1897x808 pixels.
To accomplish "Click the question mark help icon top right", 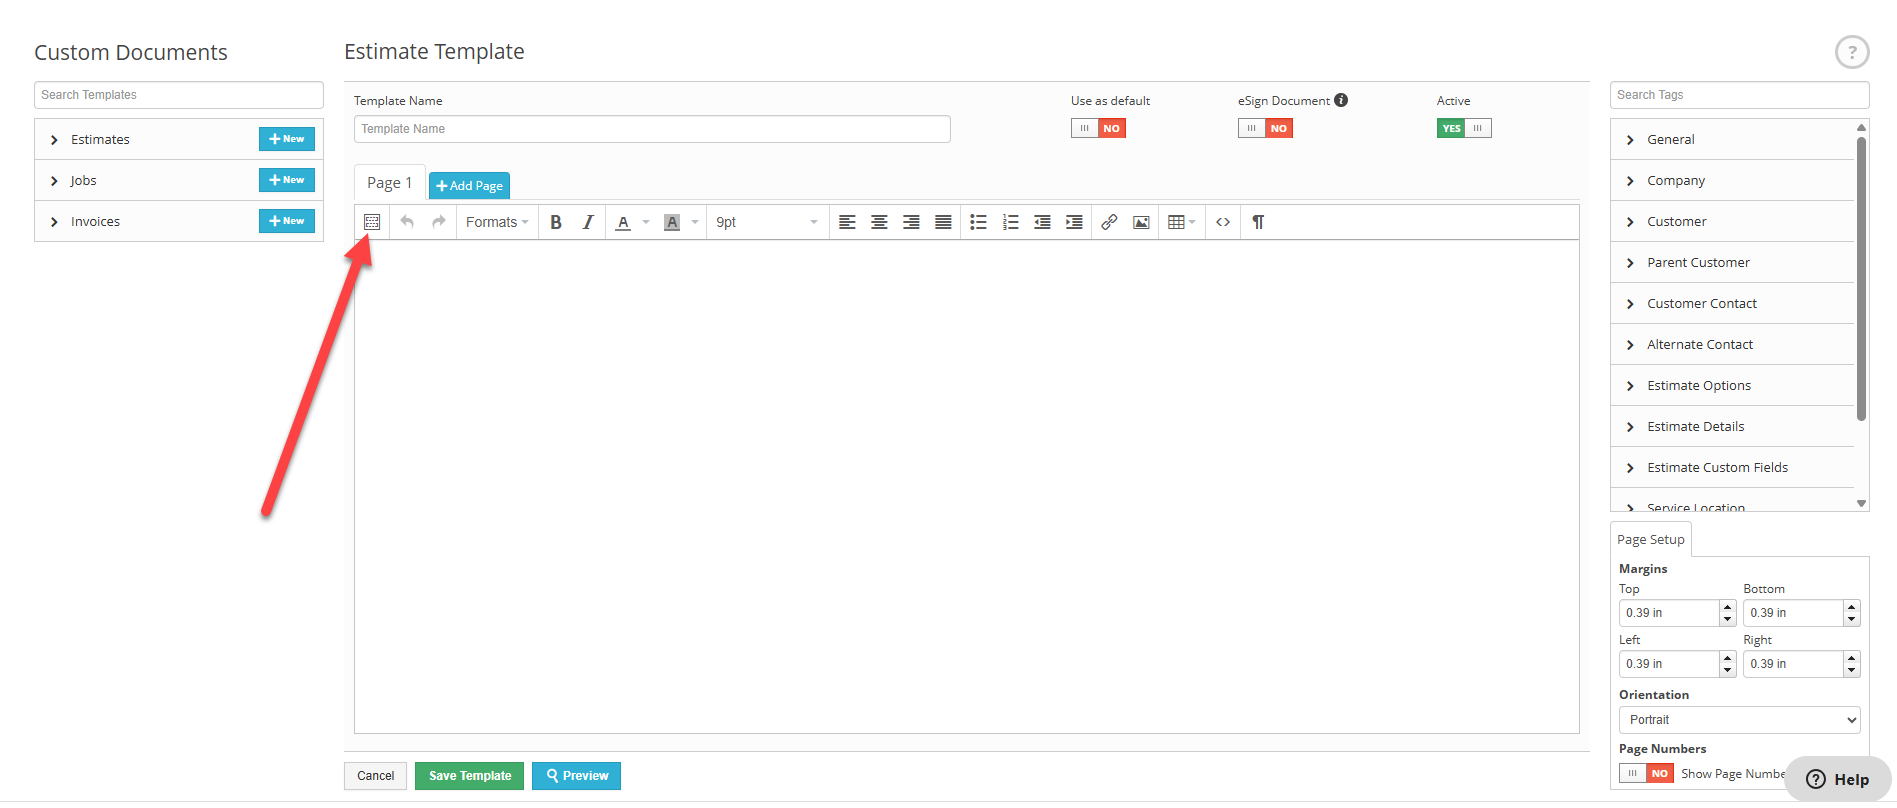I will [1852, 52].
